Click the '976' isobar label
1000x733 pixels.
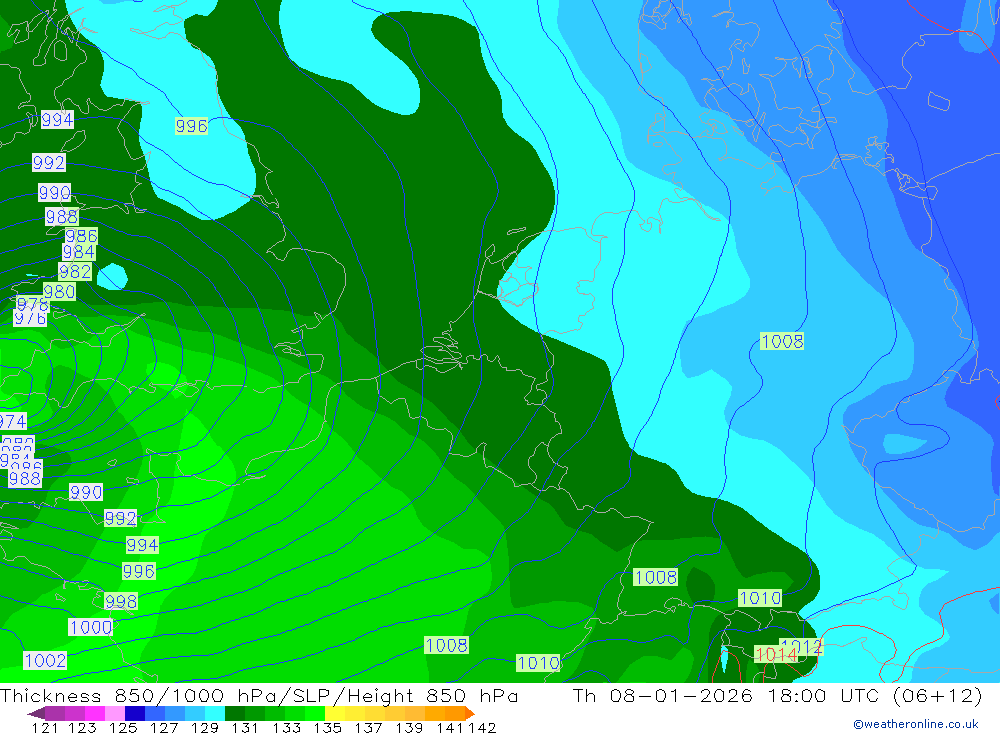pos(30,318)
